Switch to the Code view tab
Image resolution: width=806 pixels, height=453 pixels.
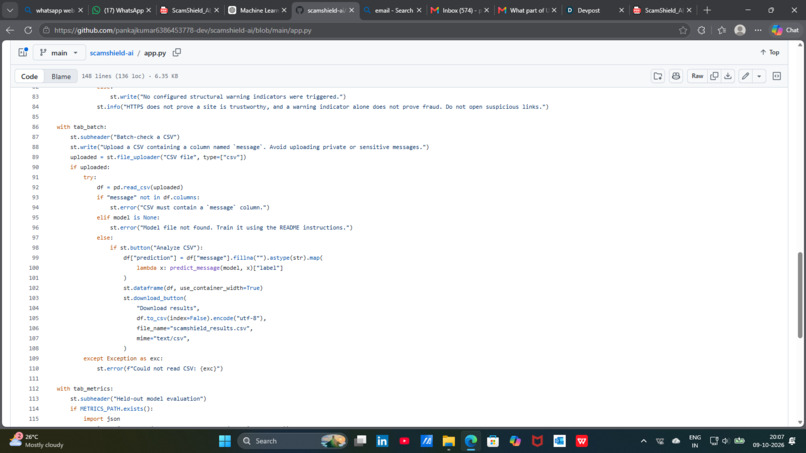click(29, 76)
